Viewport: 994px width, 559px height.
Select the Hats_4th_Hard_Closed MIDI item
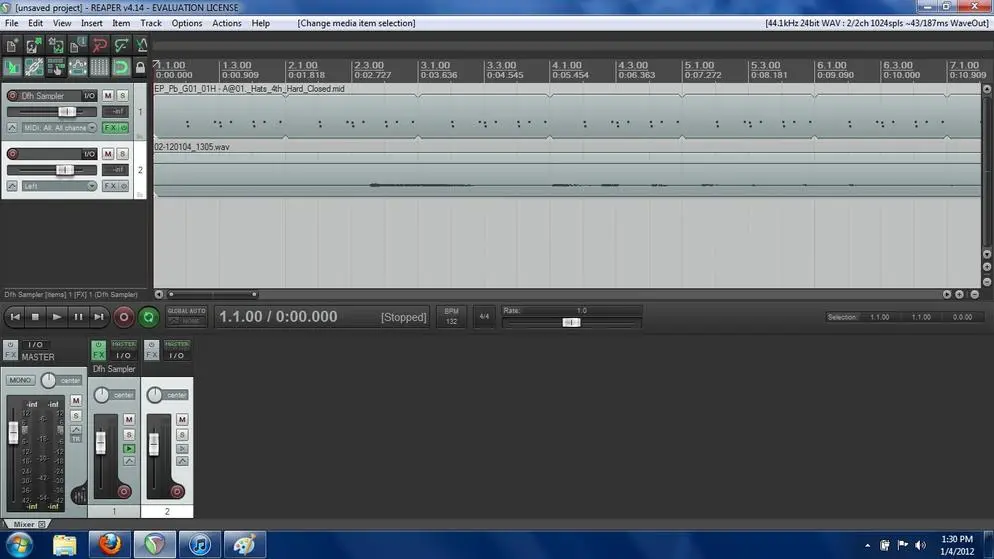click(x=567, y=112)
